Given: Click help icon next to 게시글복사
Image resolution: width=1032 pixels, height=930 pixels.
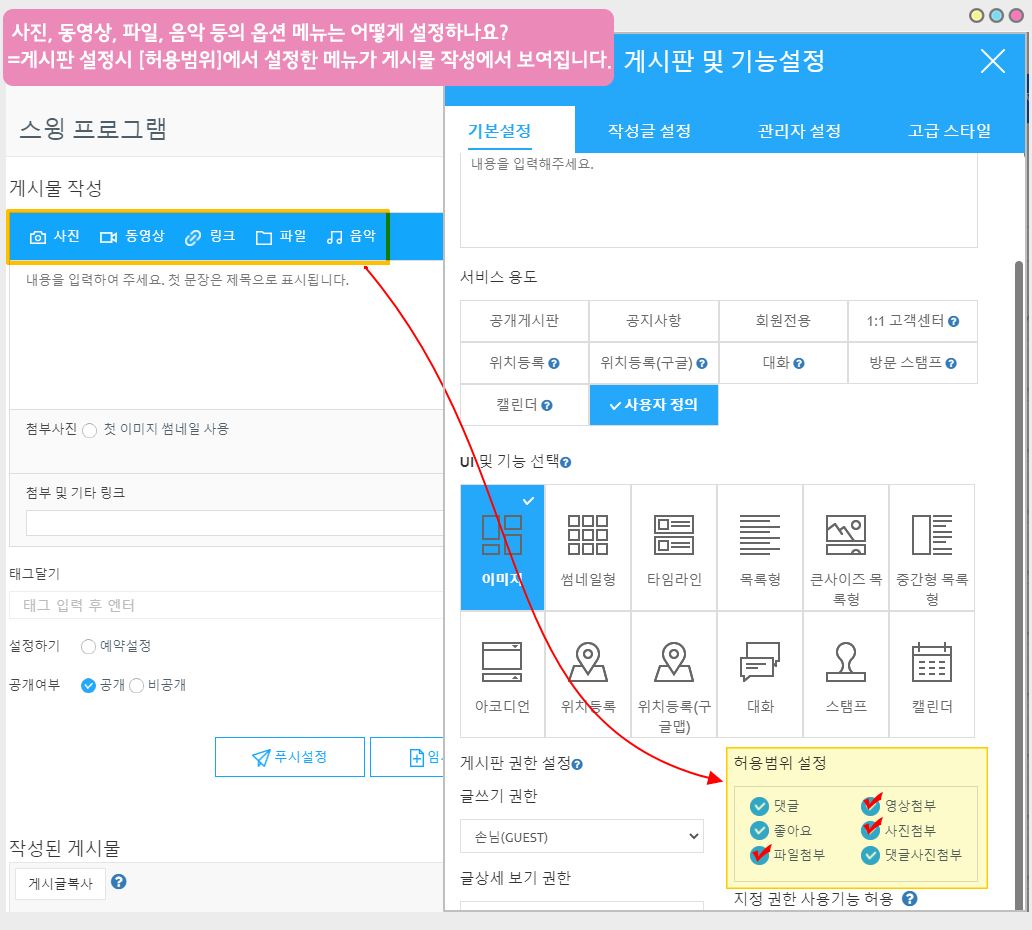Looking at the screenshot, I should [118, 882].
